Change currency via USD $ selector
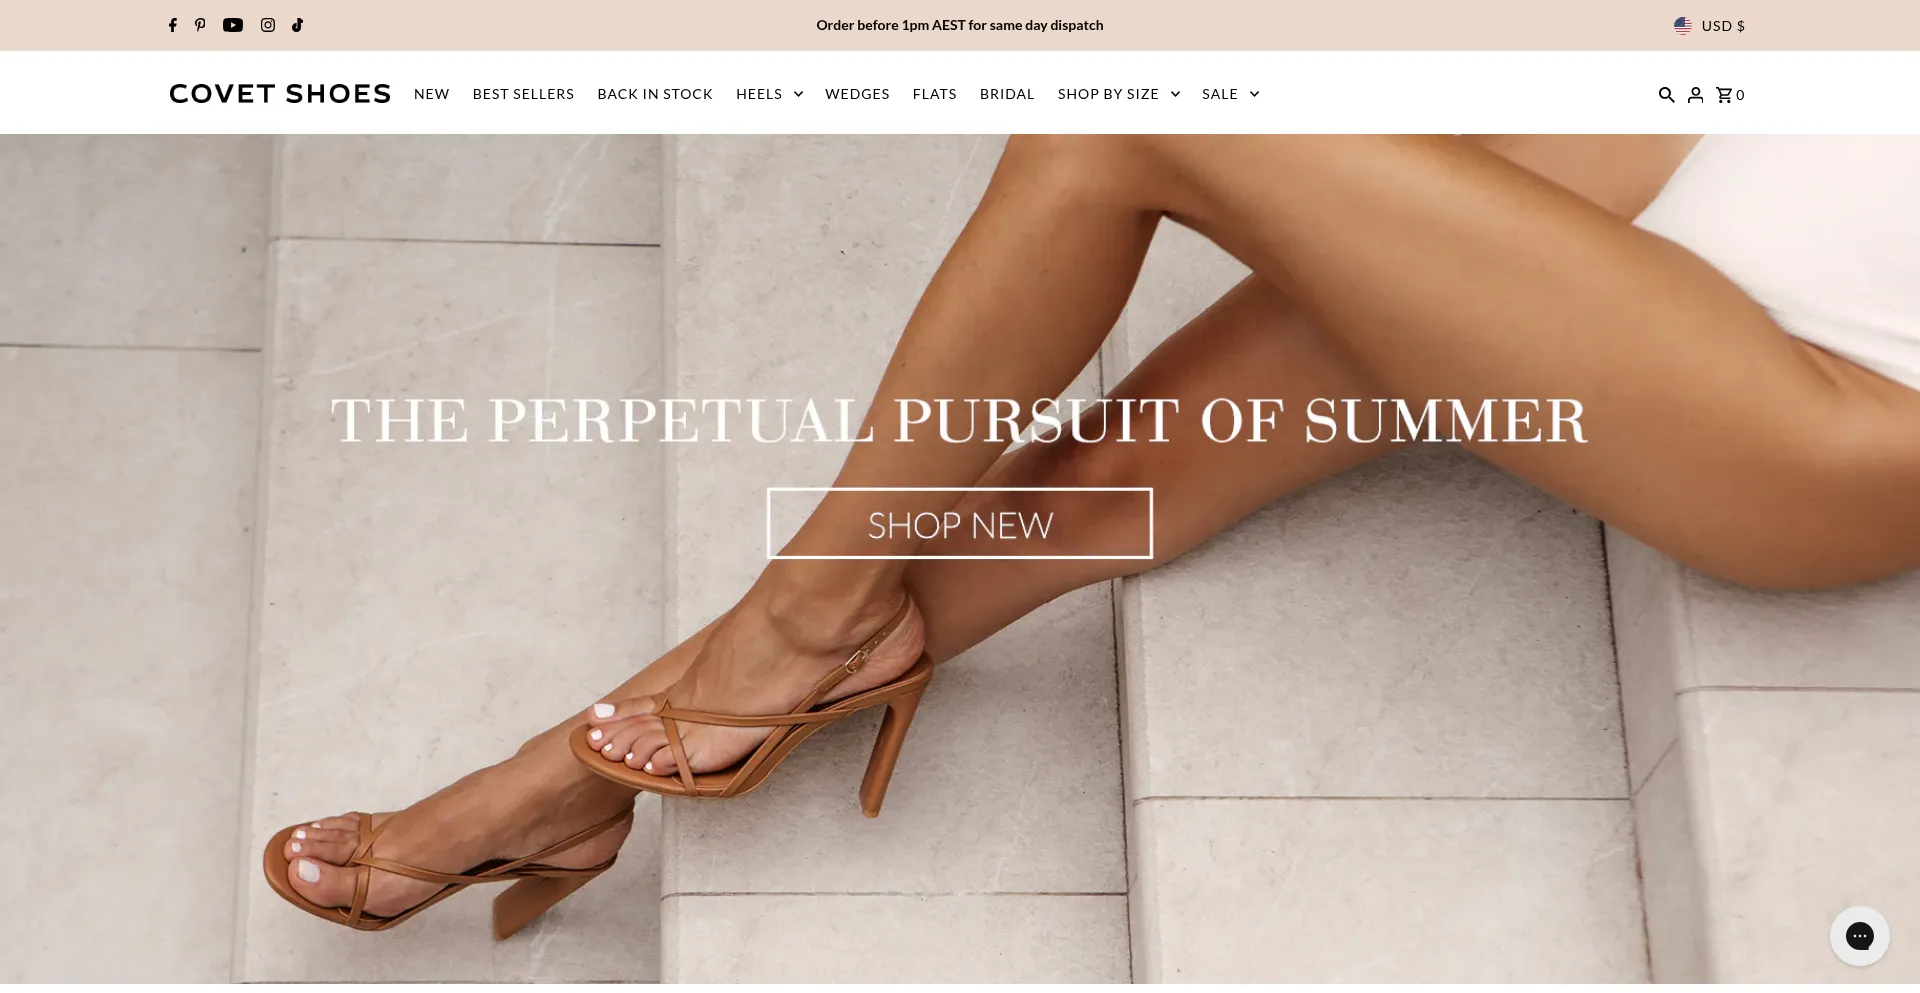The width and height of the screenshot is (1920, 993). tap(1709, 26)
